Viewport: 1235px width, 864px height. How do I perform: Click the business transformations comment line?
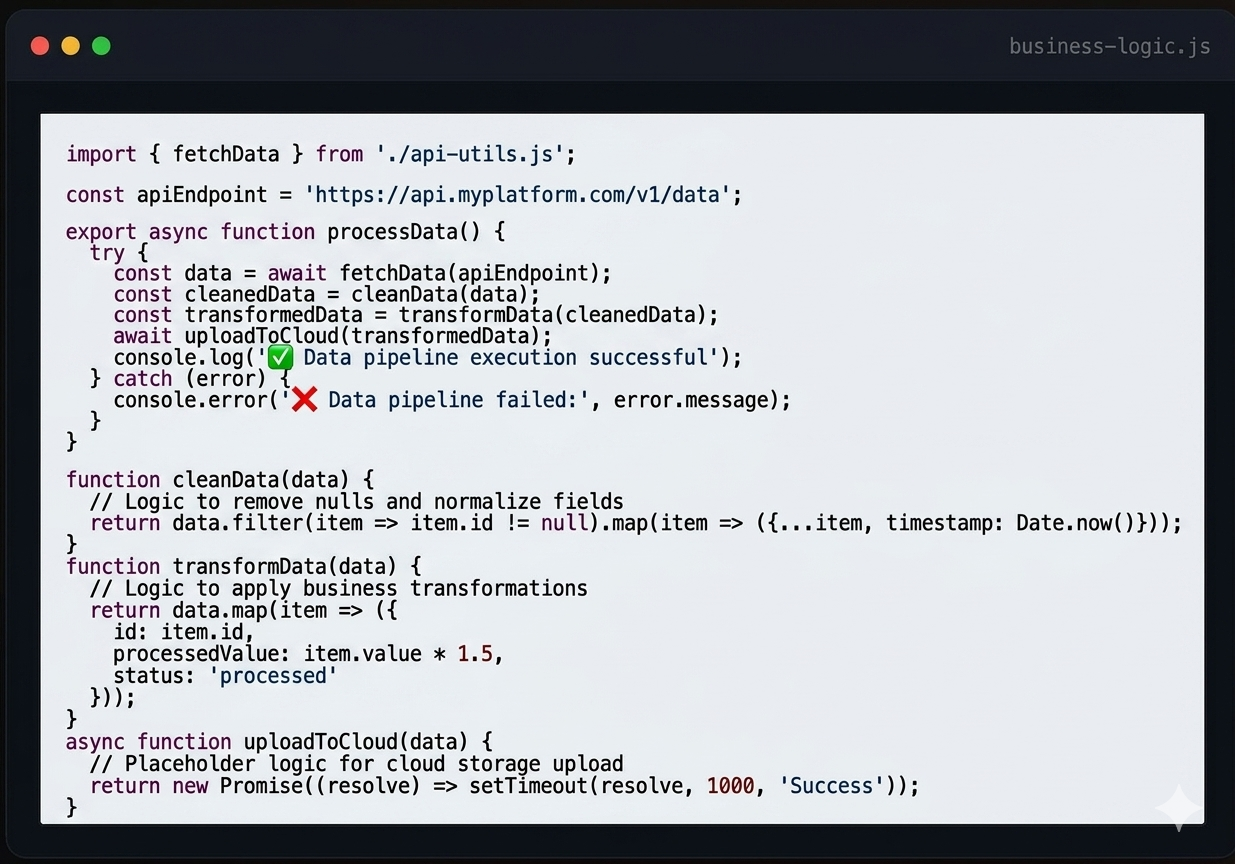(338, 588)
